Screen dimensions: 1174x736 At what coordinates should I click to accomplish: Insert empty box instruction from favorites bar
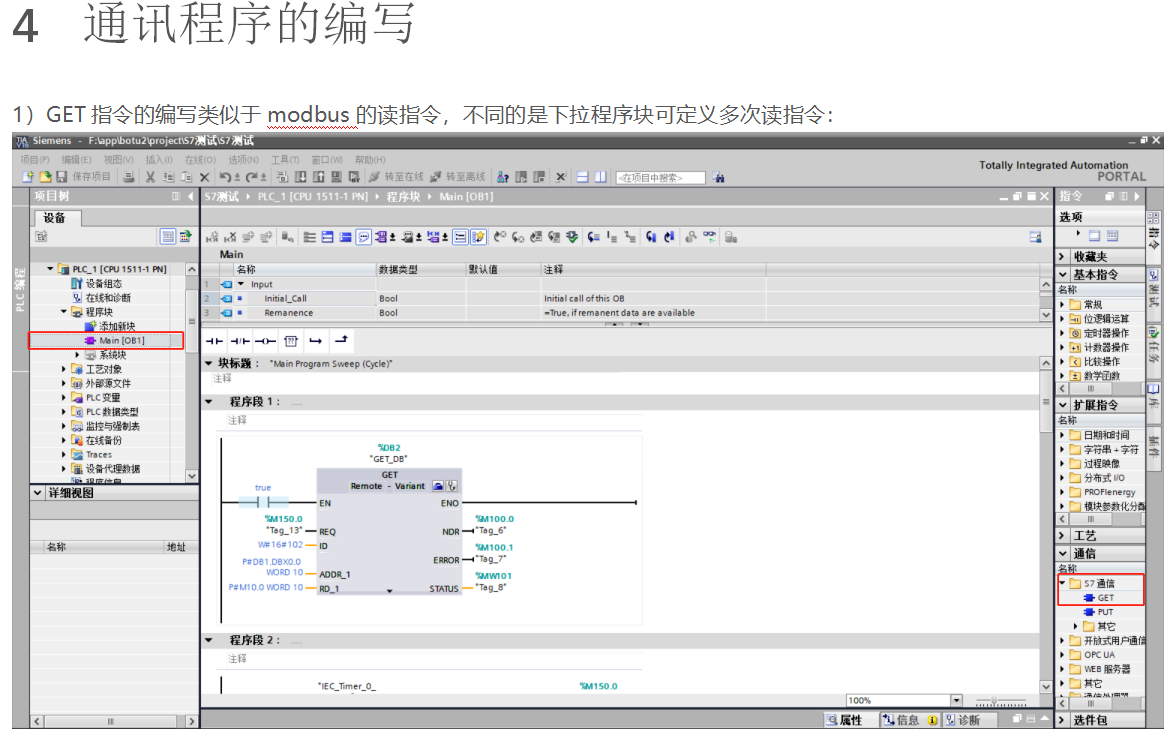[x=291, y=341]
